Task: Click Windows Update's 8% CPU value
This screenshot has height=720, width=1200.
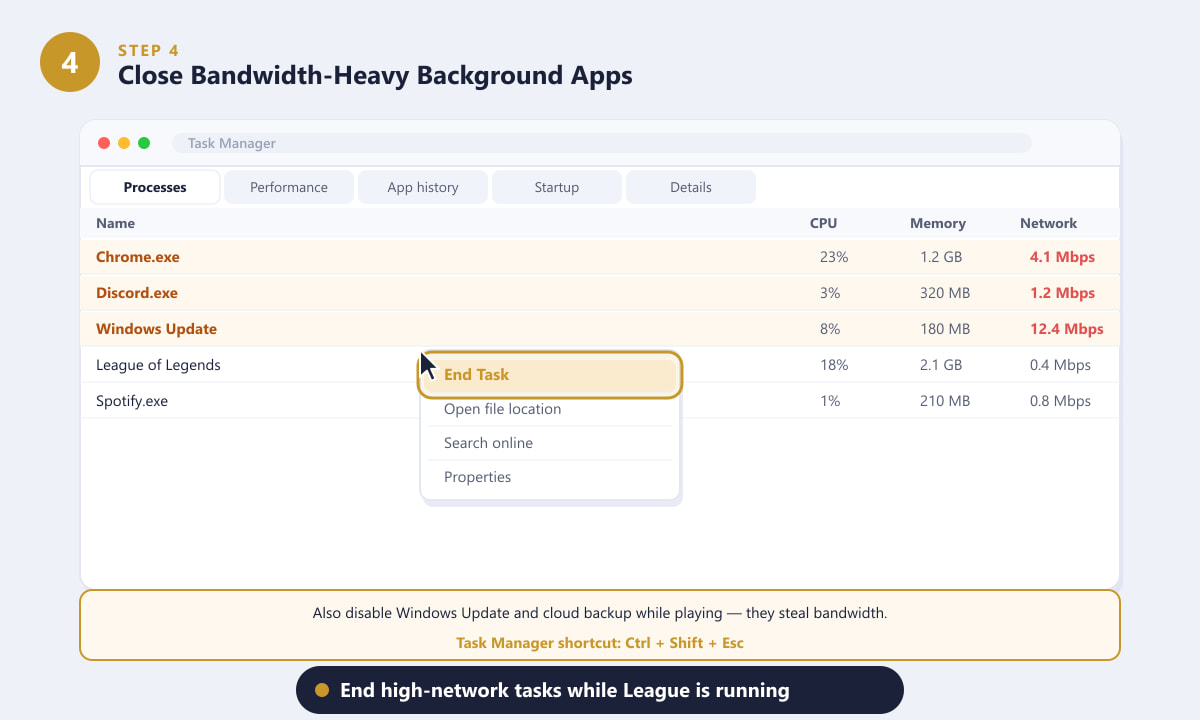Action: (830, 329)
